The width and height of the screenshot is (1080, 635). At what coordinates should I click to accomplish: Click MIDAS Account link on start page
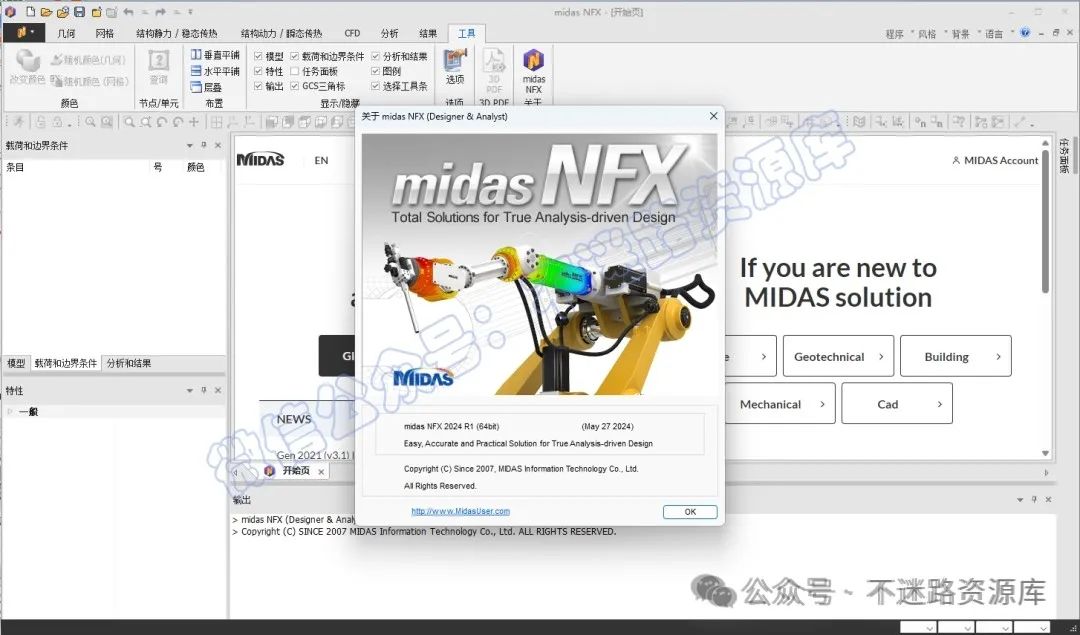click(x=995, y=160)
